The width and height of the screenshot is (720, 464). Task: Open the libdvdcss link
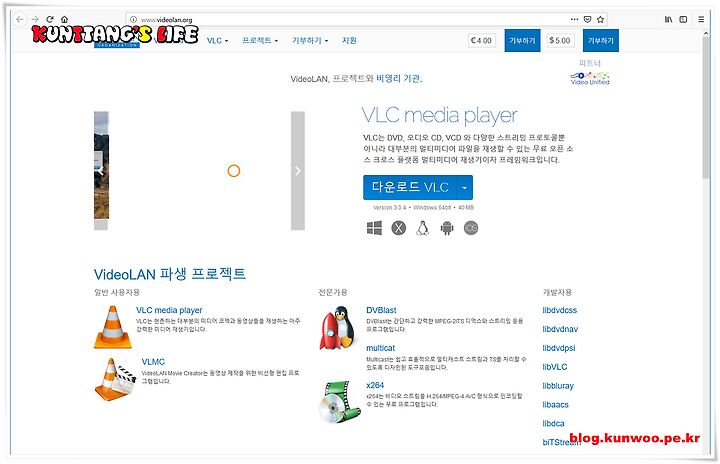point(559,310)
